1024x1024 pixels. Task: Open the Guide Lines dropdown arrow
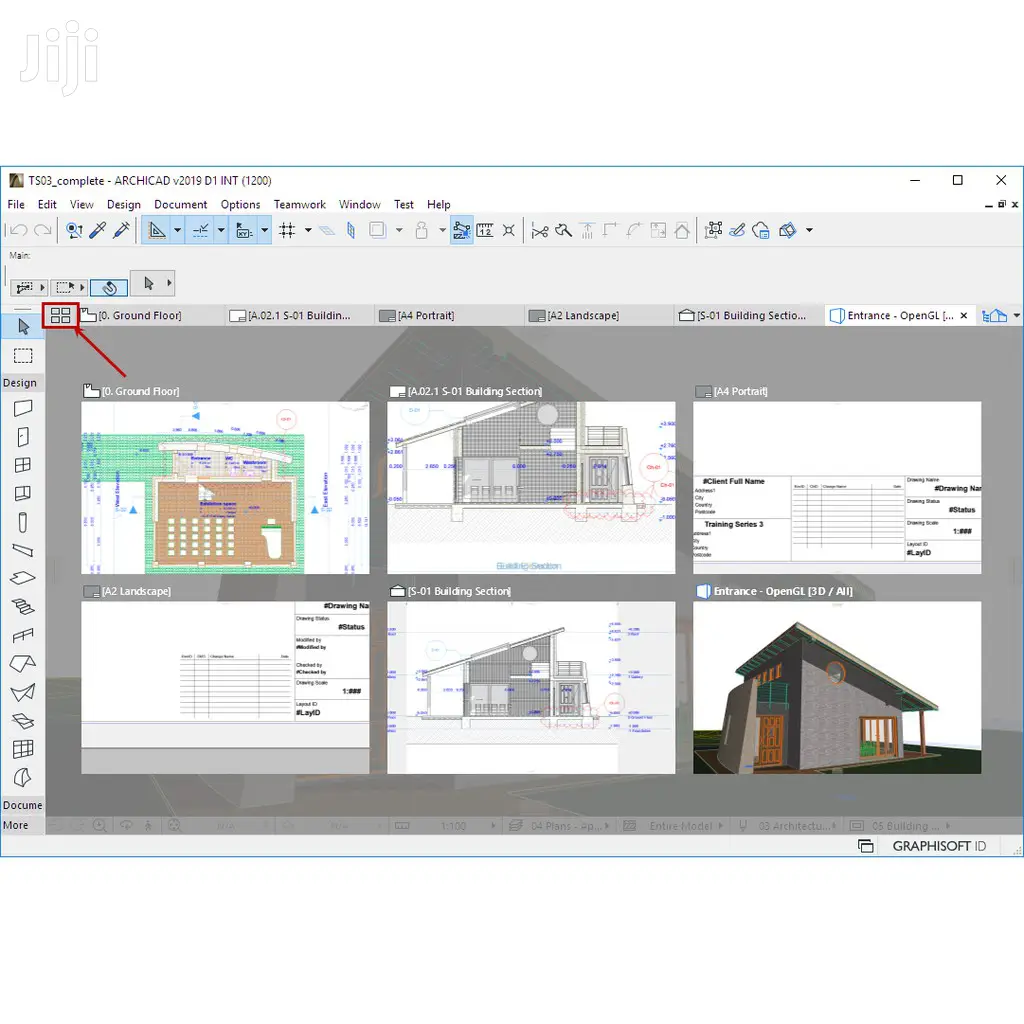[x=177, y=230]
